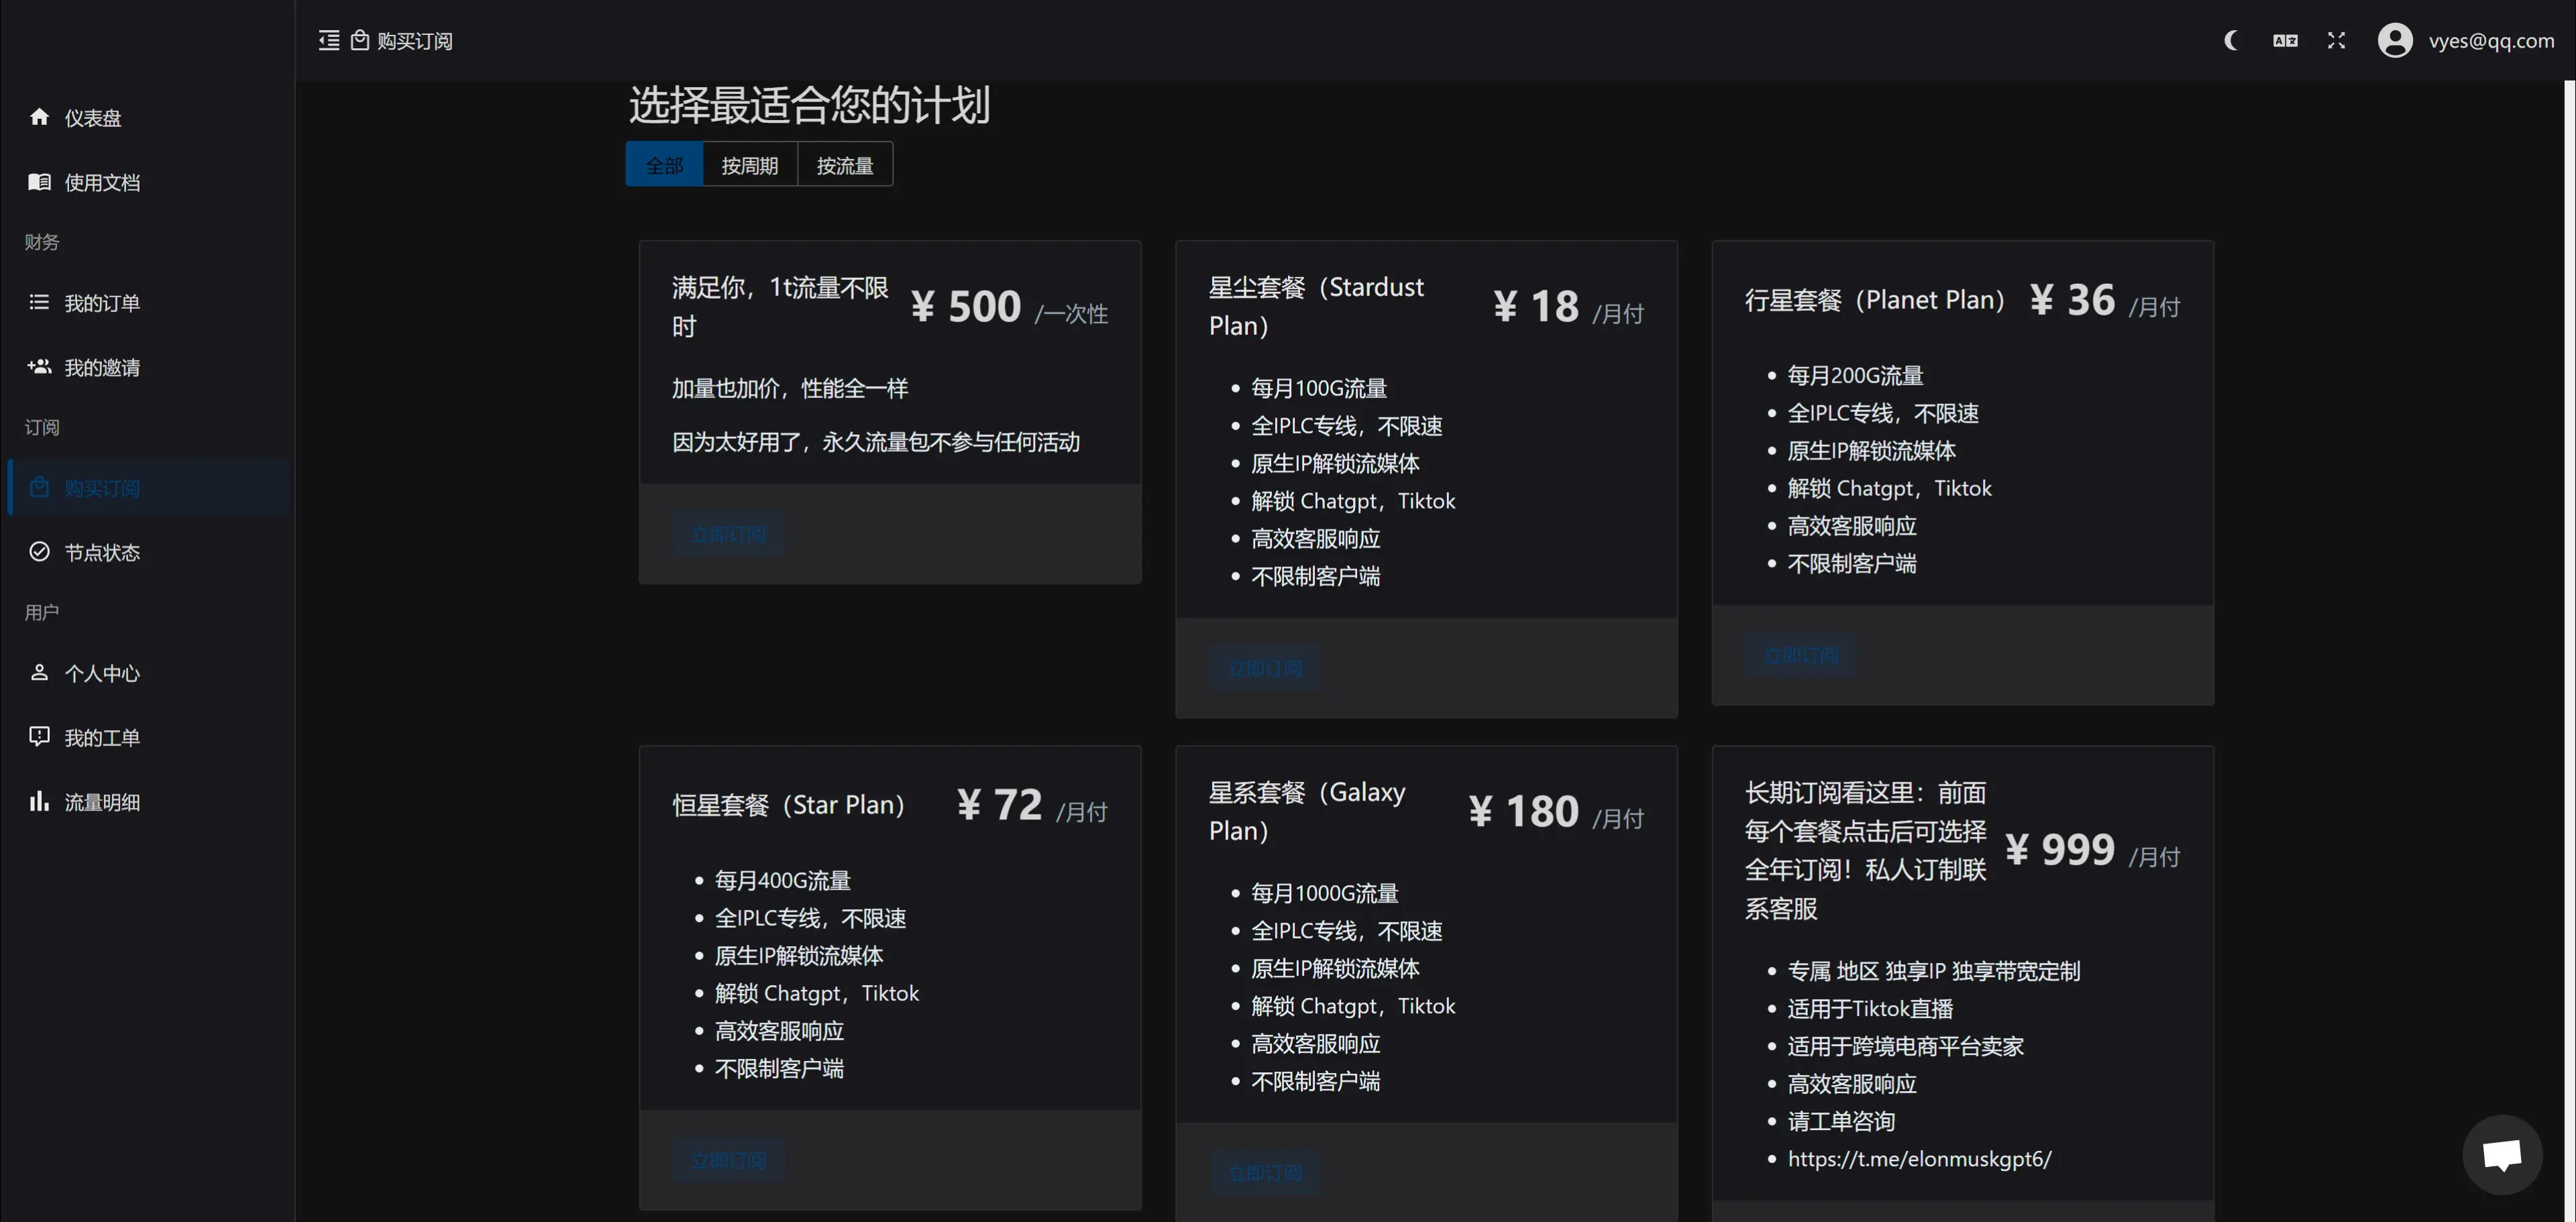Subscribe to the Star Plan
Screen dimensions: 2576x1222
[x=729, y=1160]
